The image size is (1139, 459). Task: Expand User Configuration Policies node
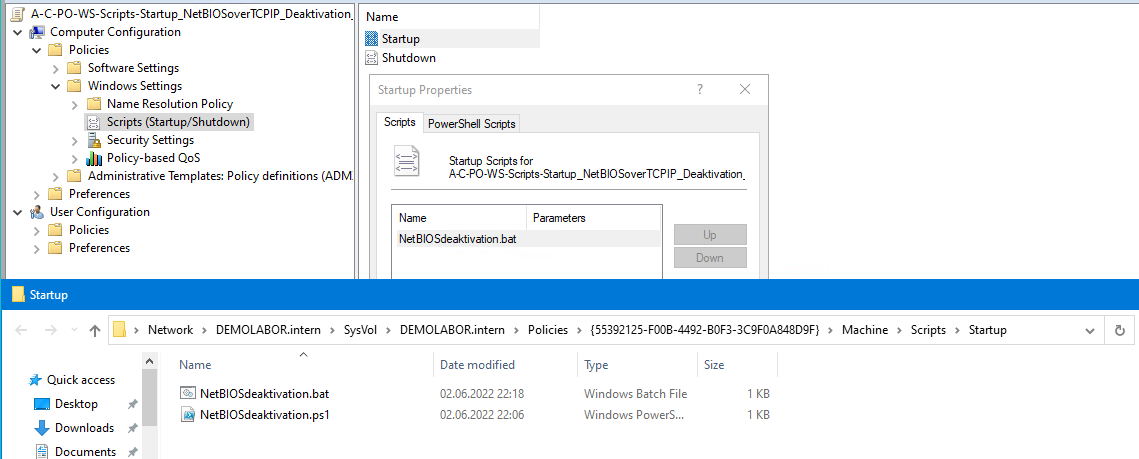(x=37, y=230)
